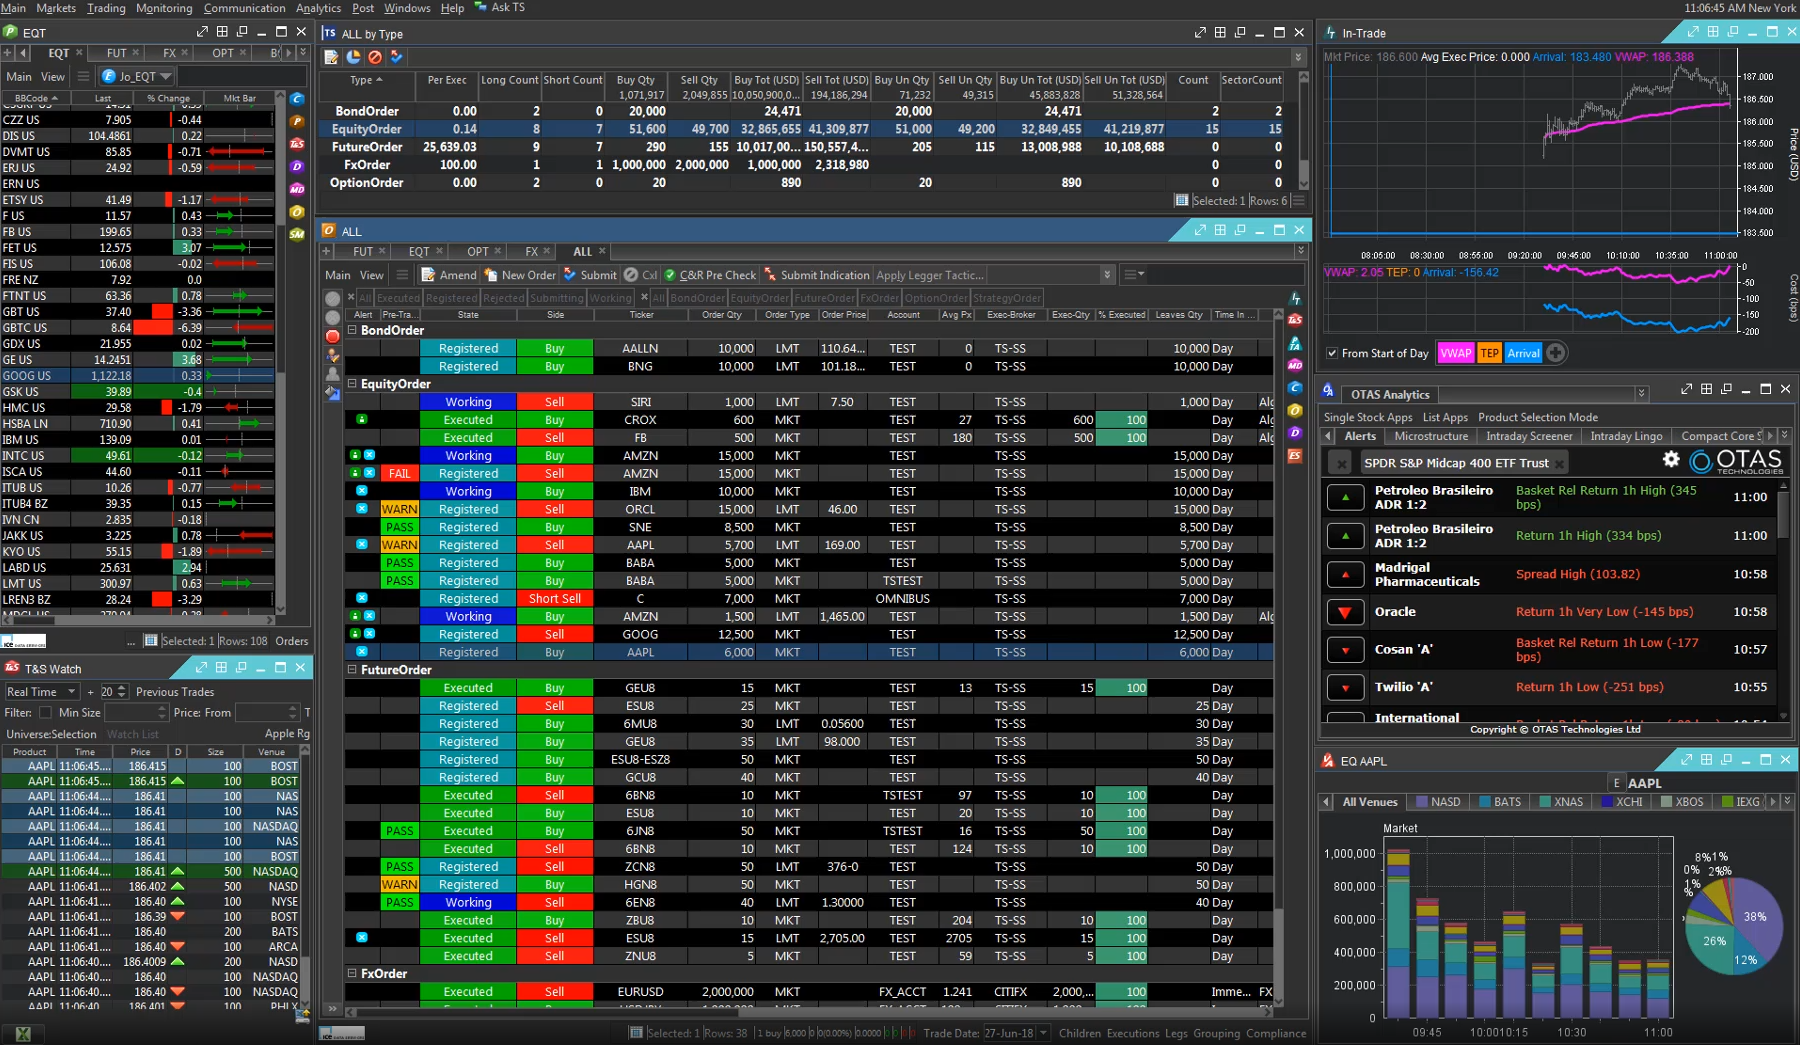1800x1045 pixels.
Task: Click the New Order toolbar icon
Action: click(491, 275)
